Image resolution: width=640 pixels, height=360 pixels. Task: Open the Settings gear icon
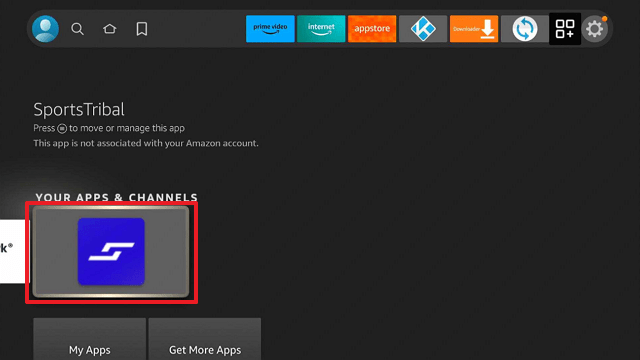click(x=595, y=29)
